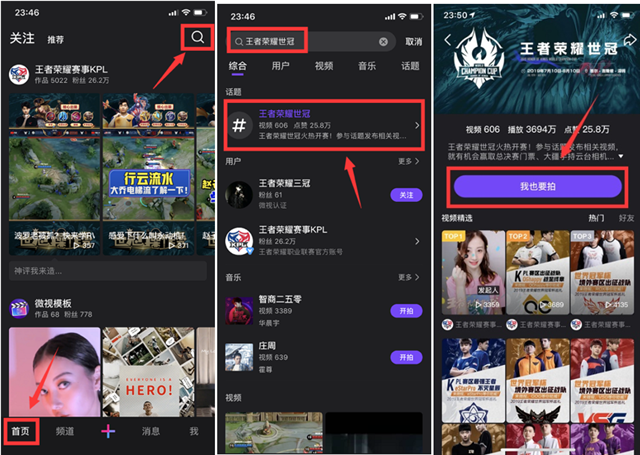This screenshot has height=455, width=640.
Task: Play the first KPL game video with 357 plays
Action: [x=54, y=174]
